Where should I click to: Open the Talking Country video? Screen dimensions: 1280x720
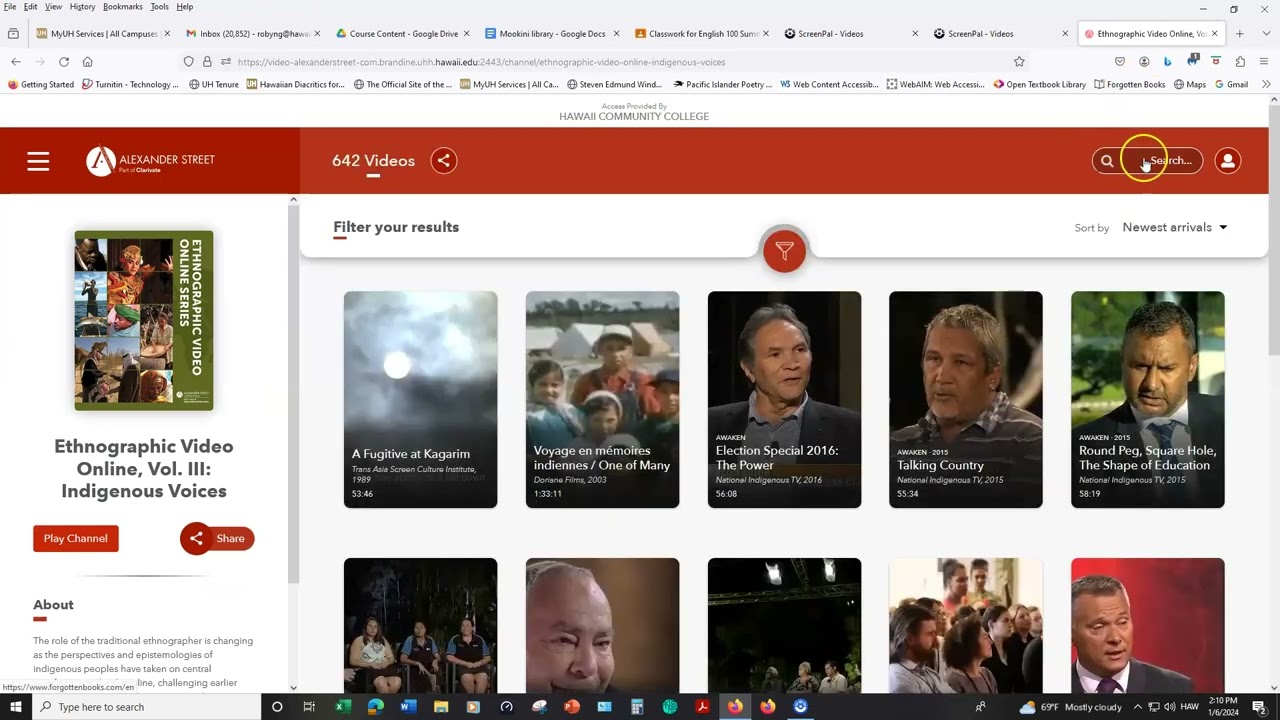(x=966, y=399)
